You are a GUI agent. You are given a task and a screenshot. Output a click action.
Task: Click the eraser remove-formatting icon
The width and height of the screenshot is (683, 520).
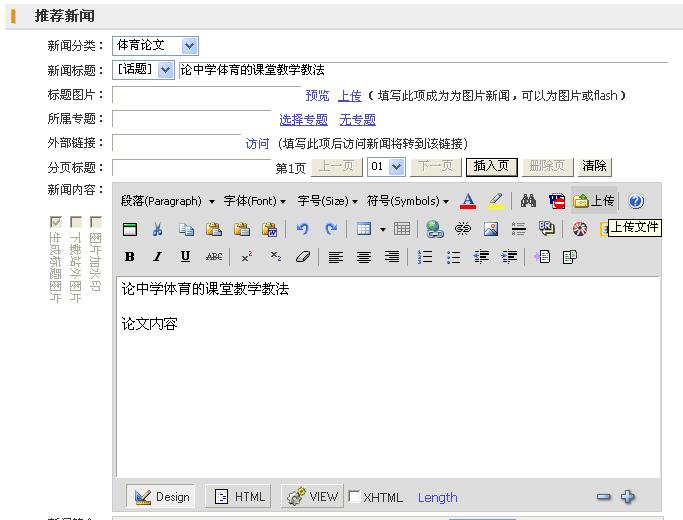(303, 257)
